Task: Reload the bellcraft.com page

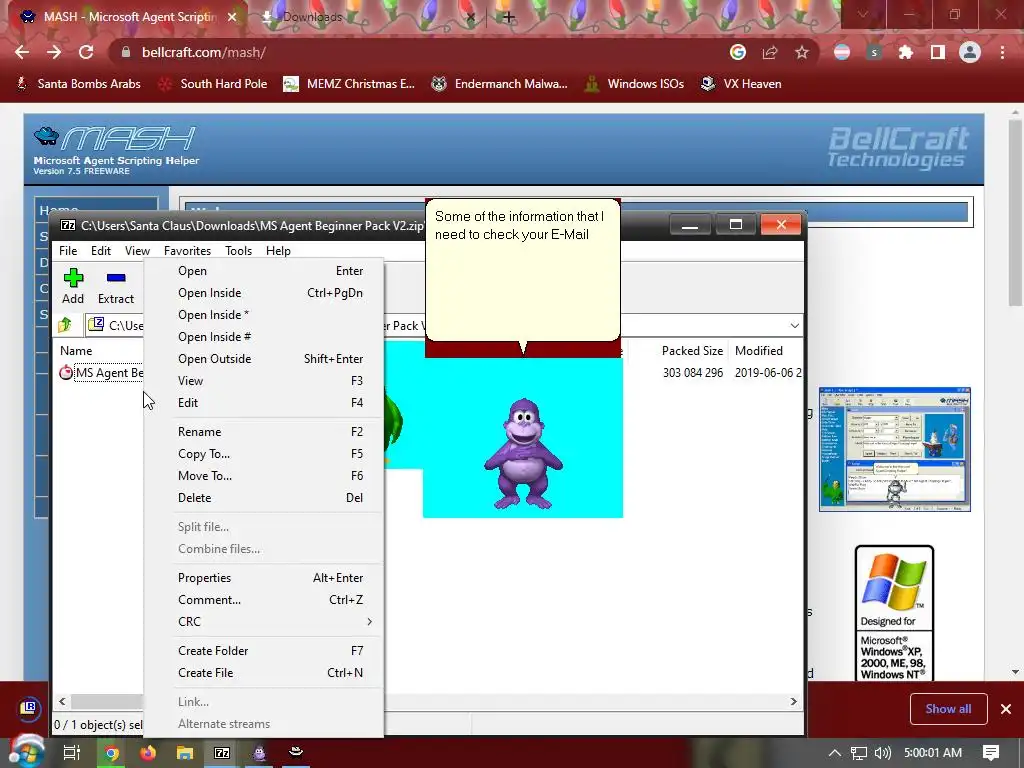Action: tap(86, 52)
